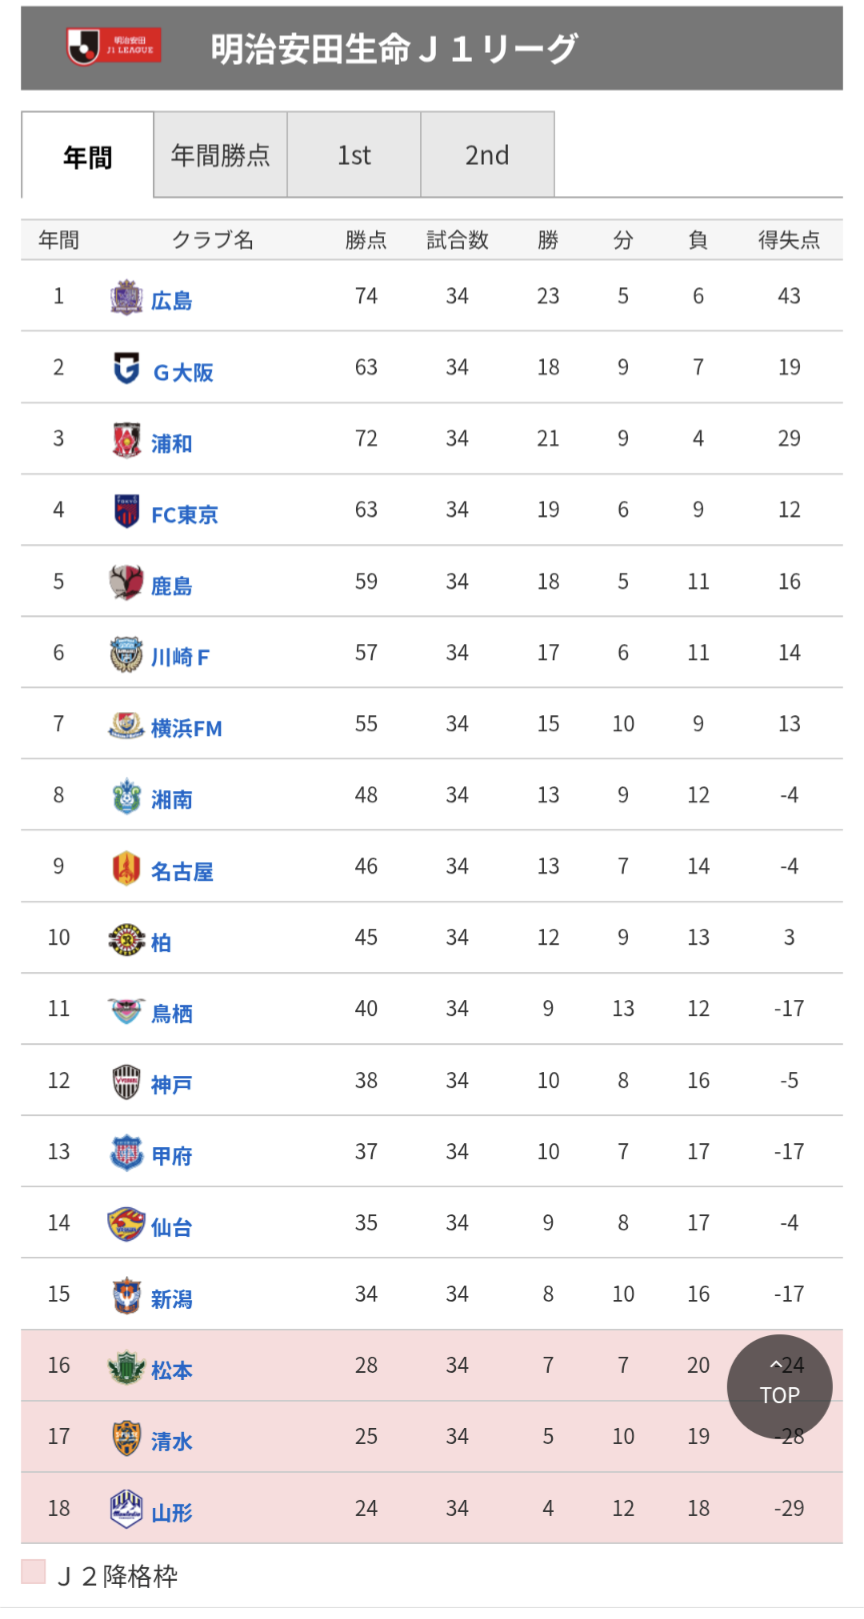
Task: Click the Urawa (浦和) club crest
Action: 126,440
